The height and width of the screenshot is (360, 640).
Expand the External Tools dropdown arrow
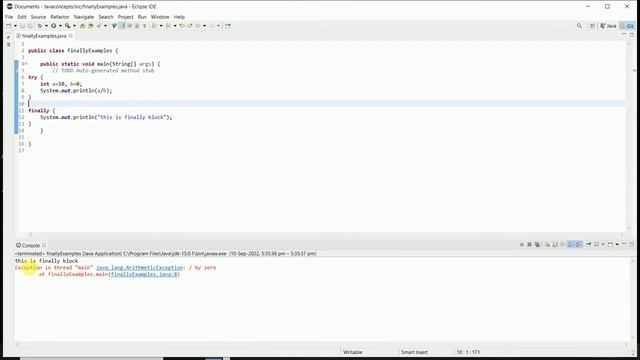[74, 26]
